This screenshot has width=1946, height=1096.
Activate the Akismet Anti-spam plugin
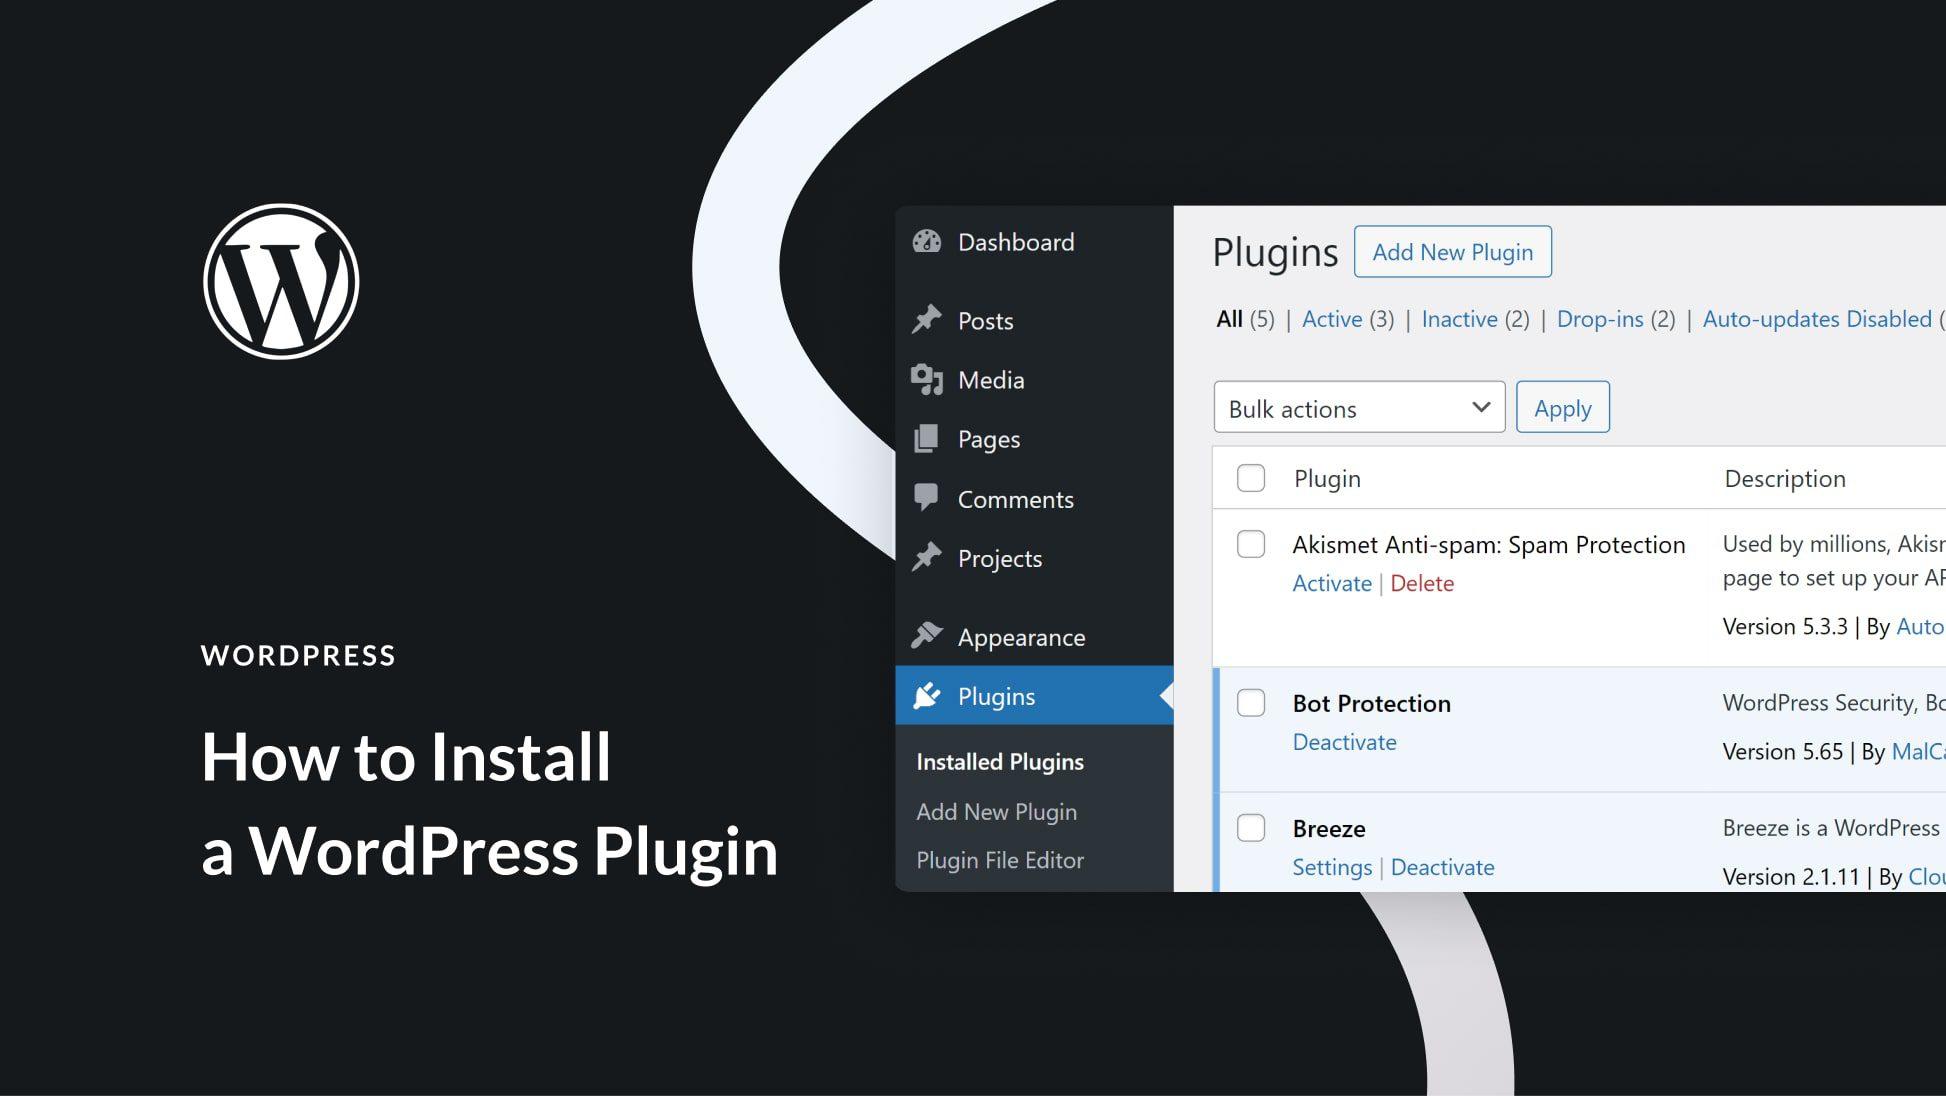(x=1329, y=581)
